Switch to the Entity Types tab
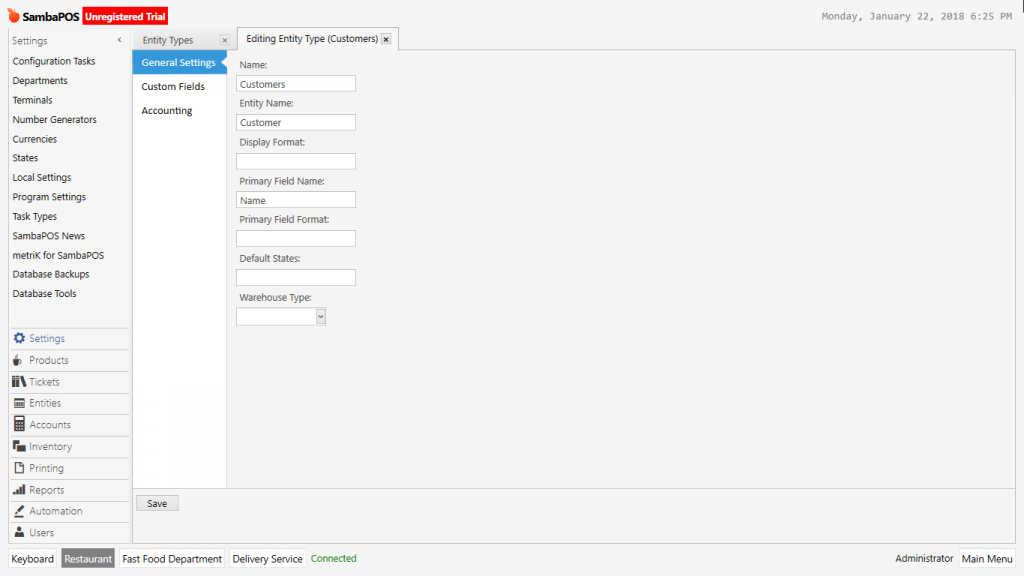The image size is (1024, 576). (x=168, y=40)
